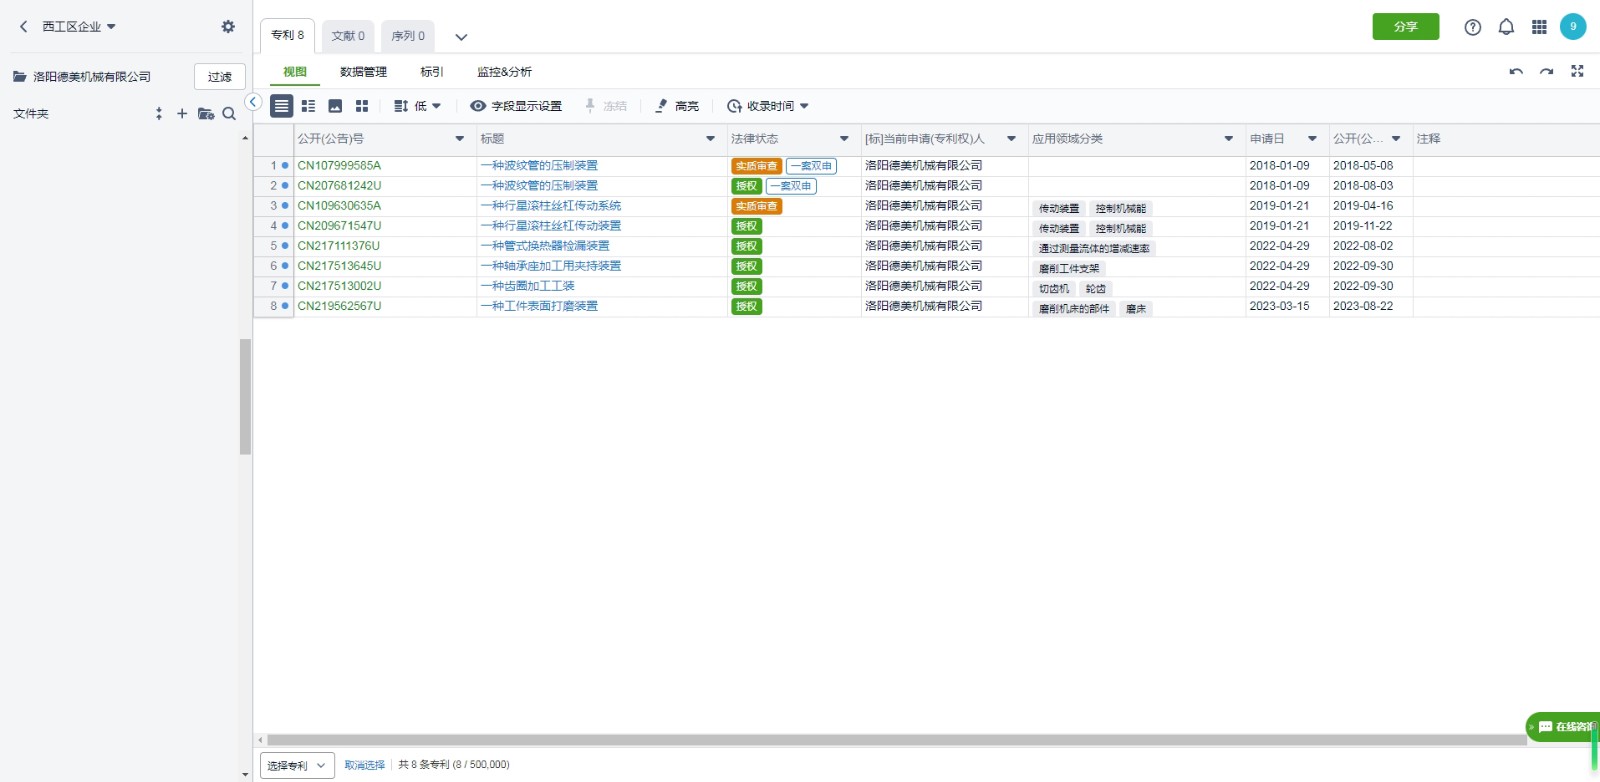Open the apps grid icon
The image size is (1600, 782).
tap(1539, 27)
